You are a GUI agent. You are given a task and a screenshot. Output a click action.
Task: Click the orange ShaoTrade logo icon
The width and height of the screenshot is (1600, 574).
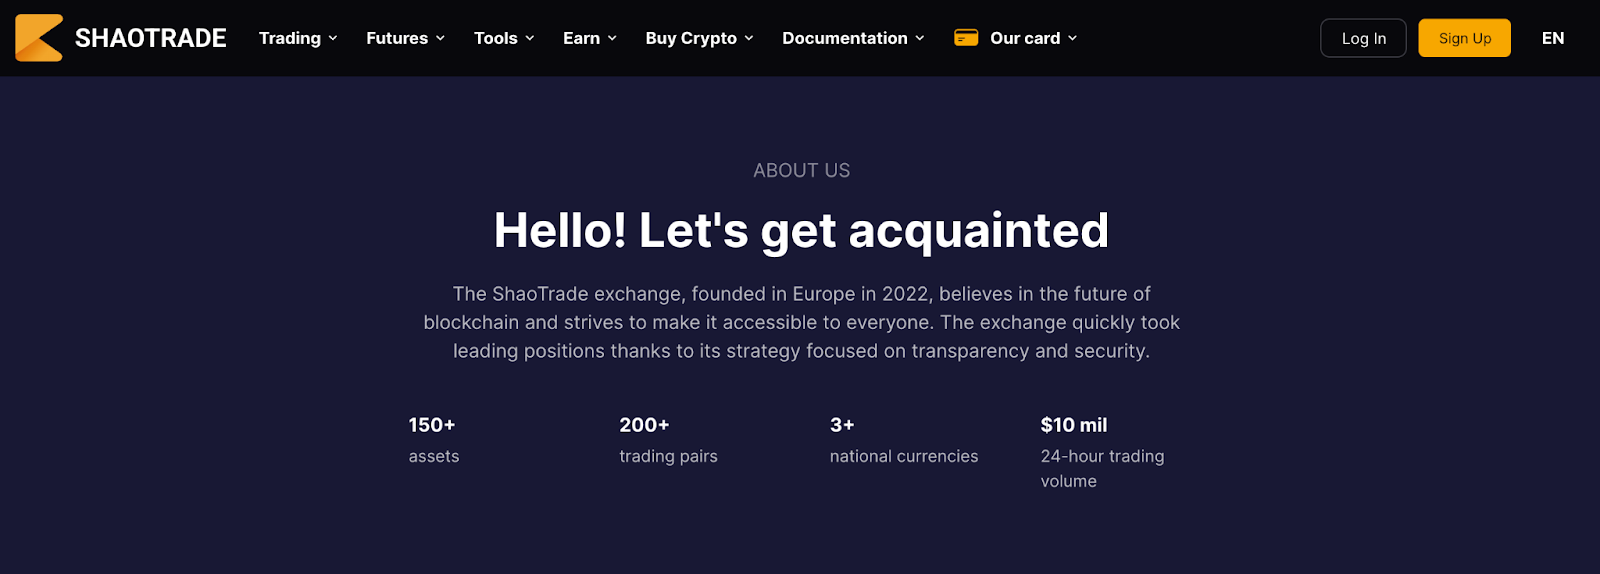(x=39, y=38)
